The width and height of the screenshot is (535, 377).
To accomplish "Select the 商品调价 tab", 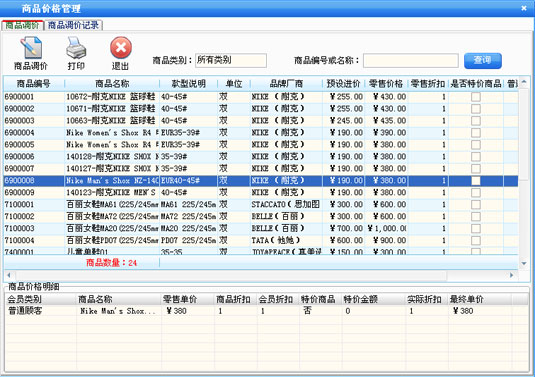I will tap(23, 25).
